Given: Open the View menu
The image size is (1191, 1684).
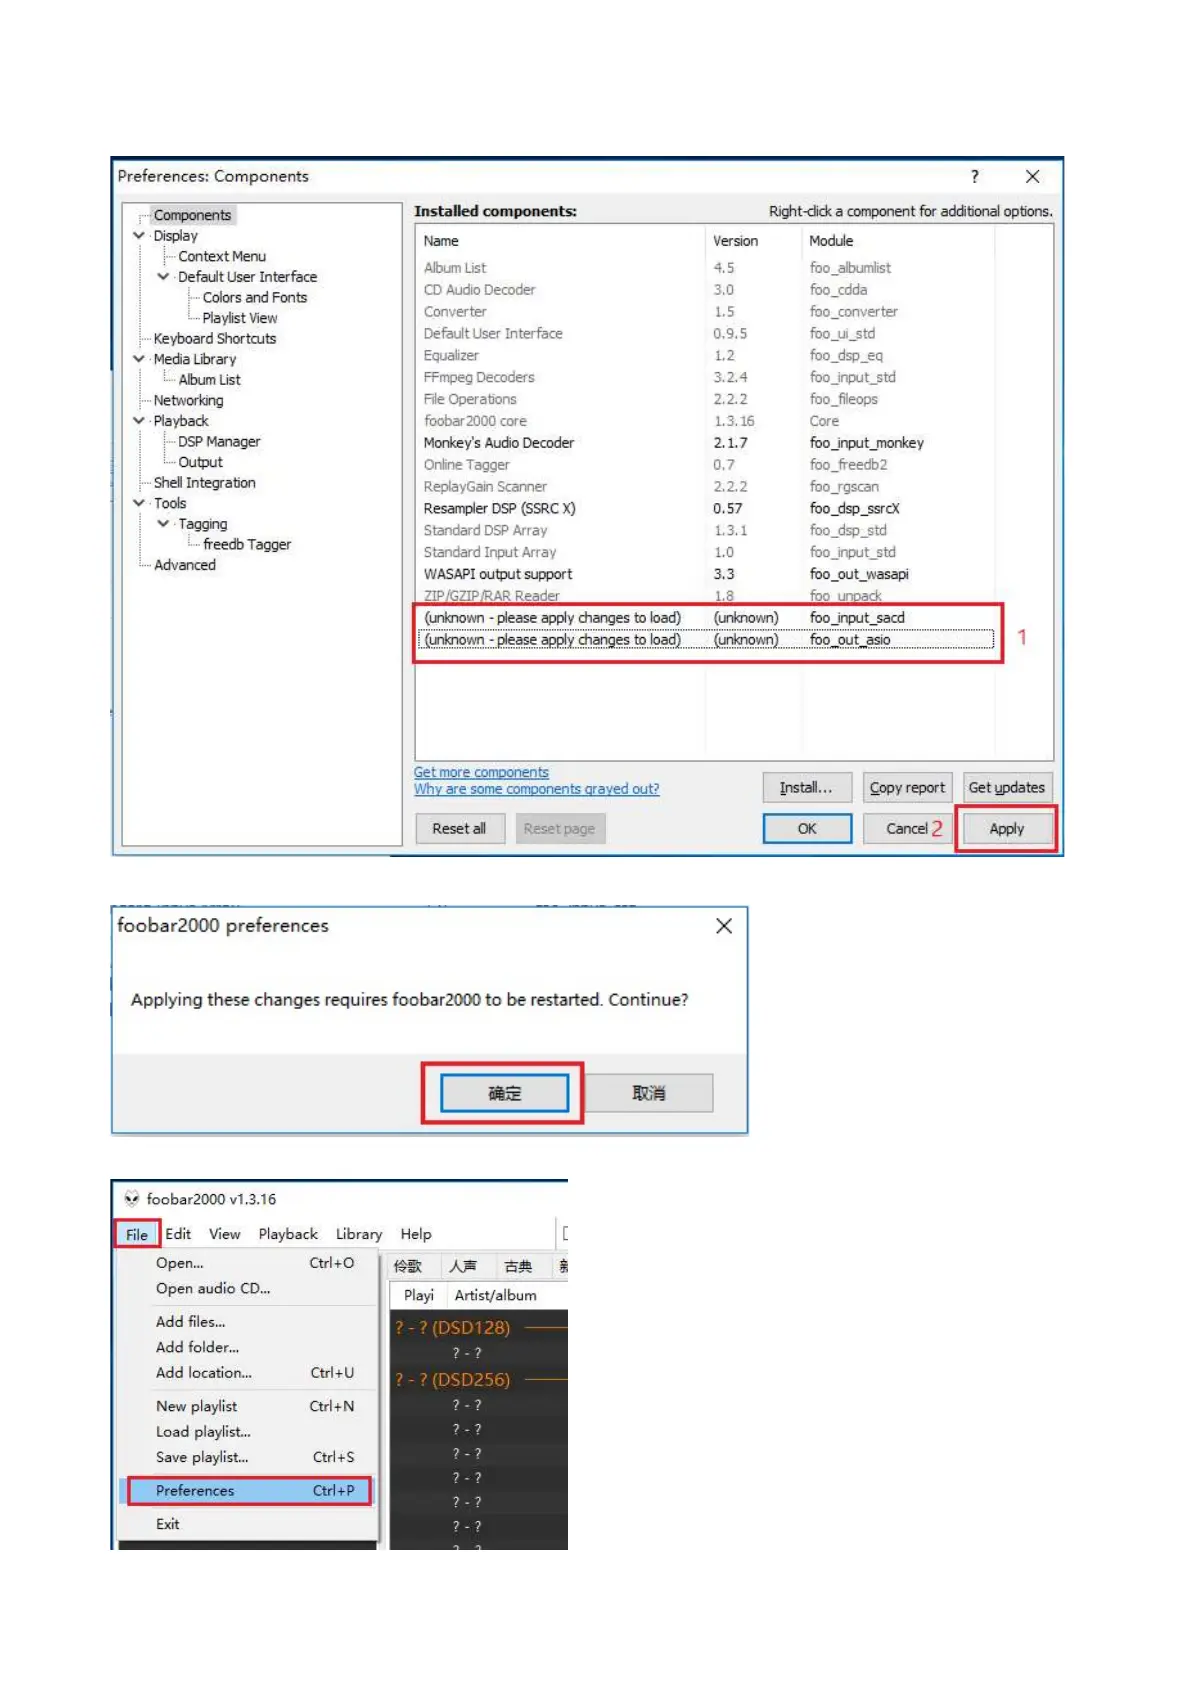Looking at the screenshot, I should [x=224, y=1235].
